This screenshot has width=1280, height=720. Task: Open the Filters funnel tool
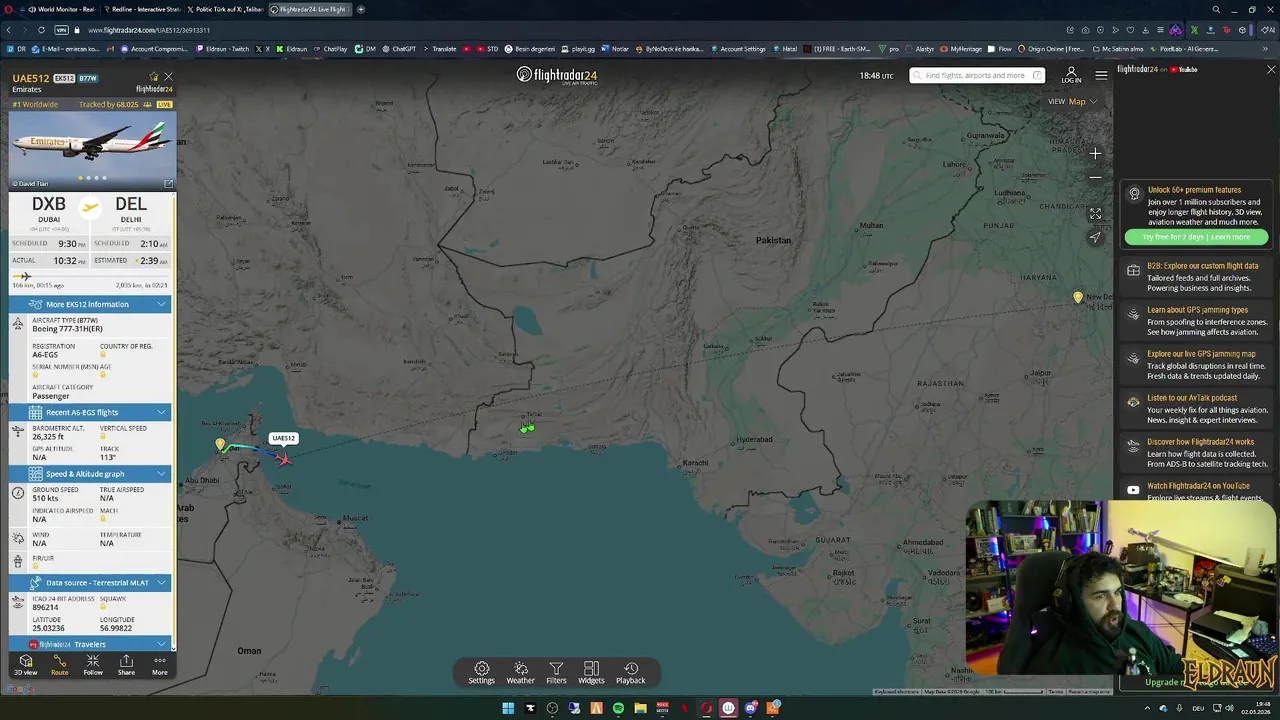(556, 673)
